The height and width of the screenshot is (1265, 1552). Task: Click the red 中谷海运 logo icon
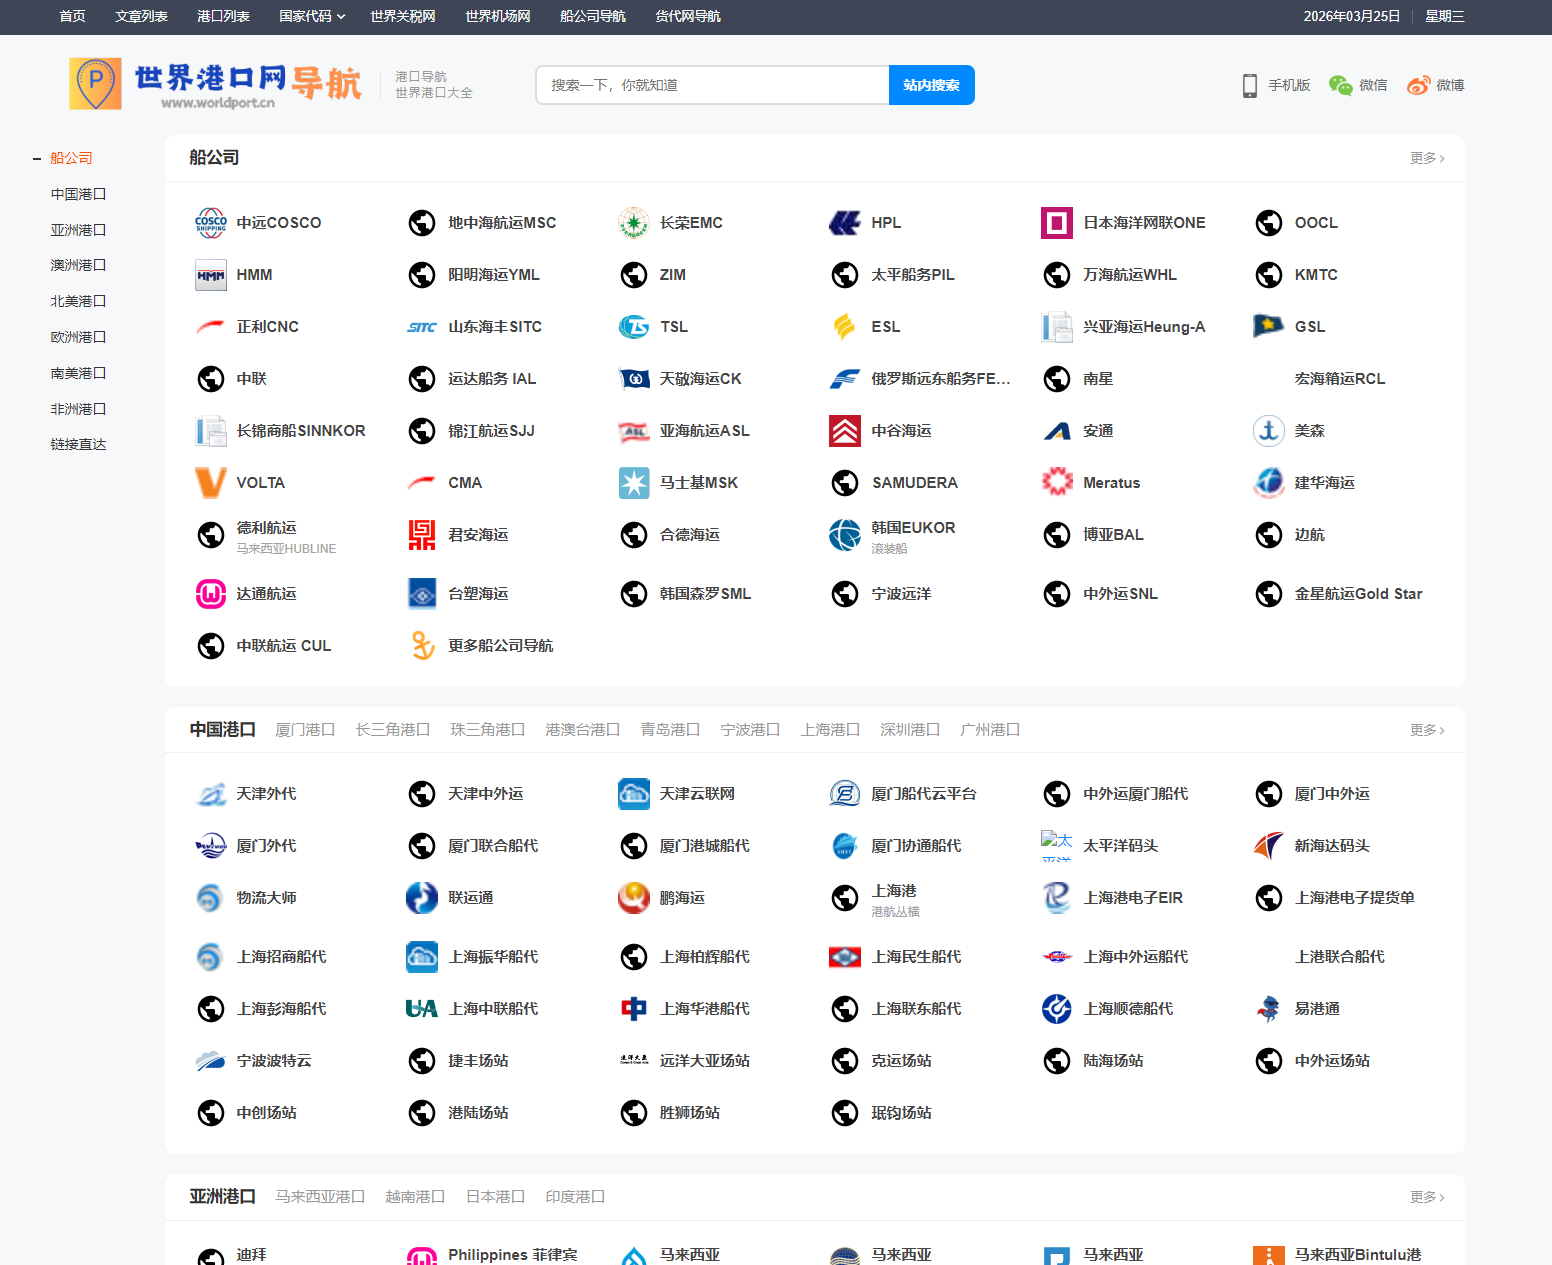845,431
